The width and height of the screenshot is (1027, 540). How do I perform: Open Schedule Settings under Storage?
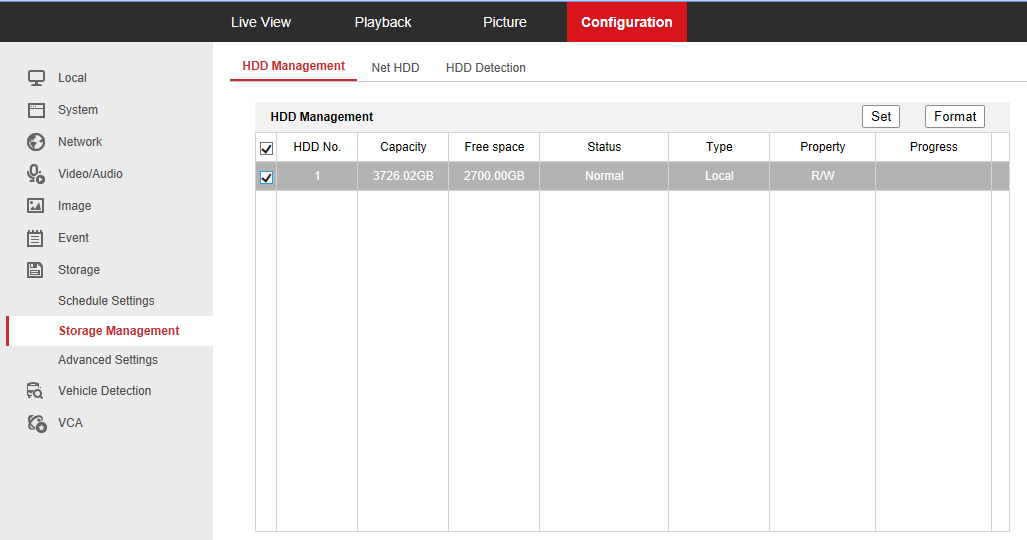pos(106,301)
